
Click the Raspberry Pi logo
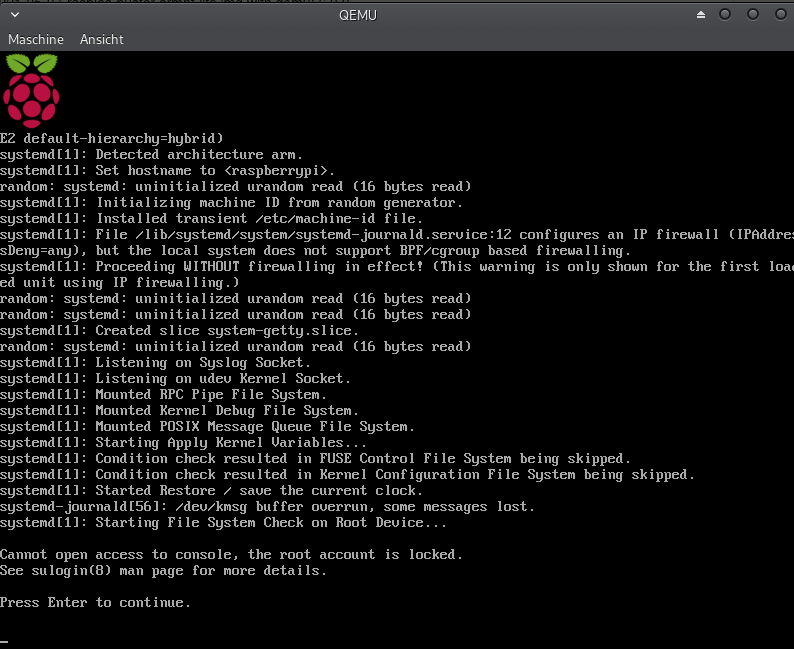pos(31,91)
